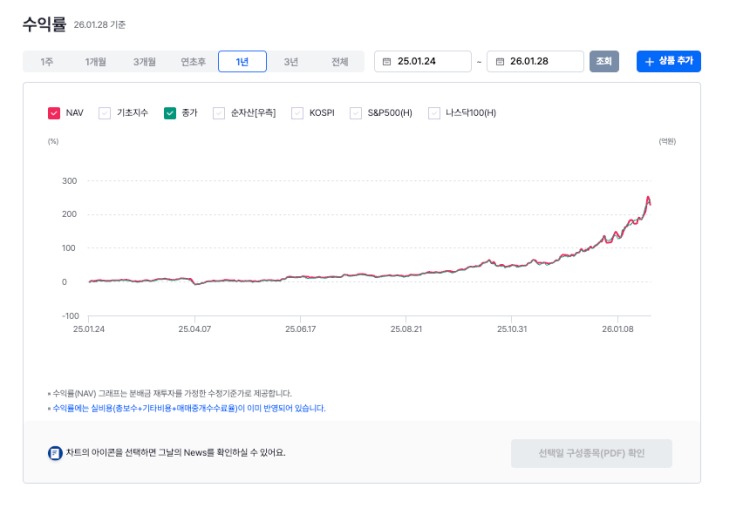Click the start date field 25.01.24
The image size is (743, 515).
[423, 61]
